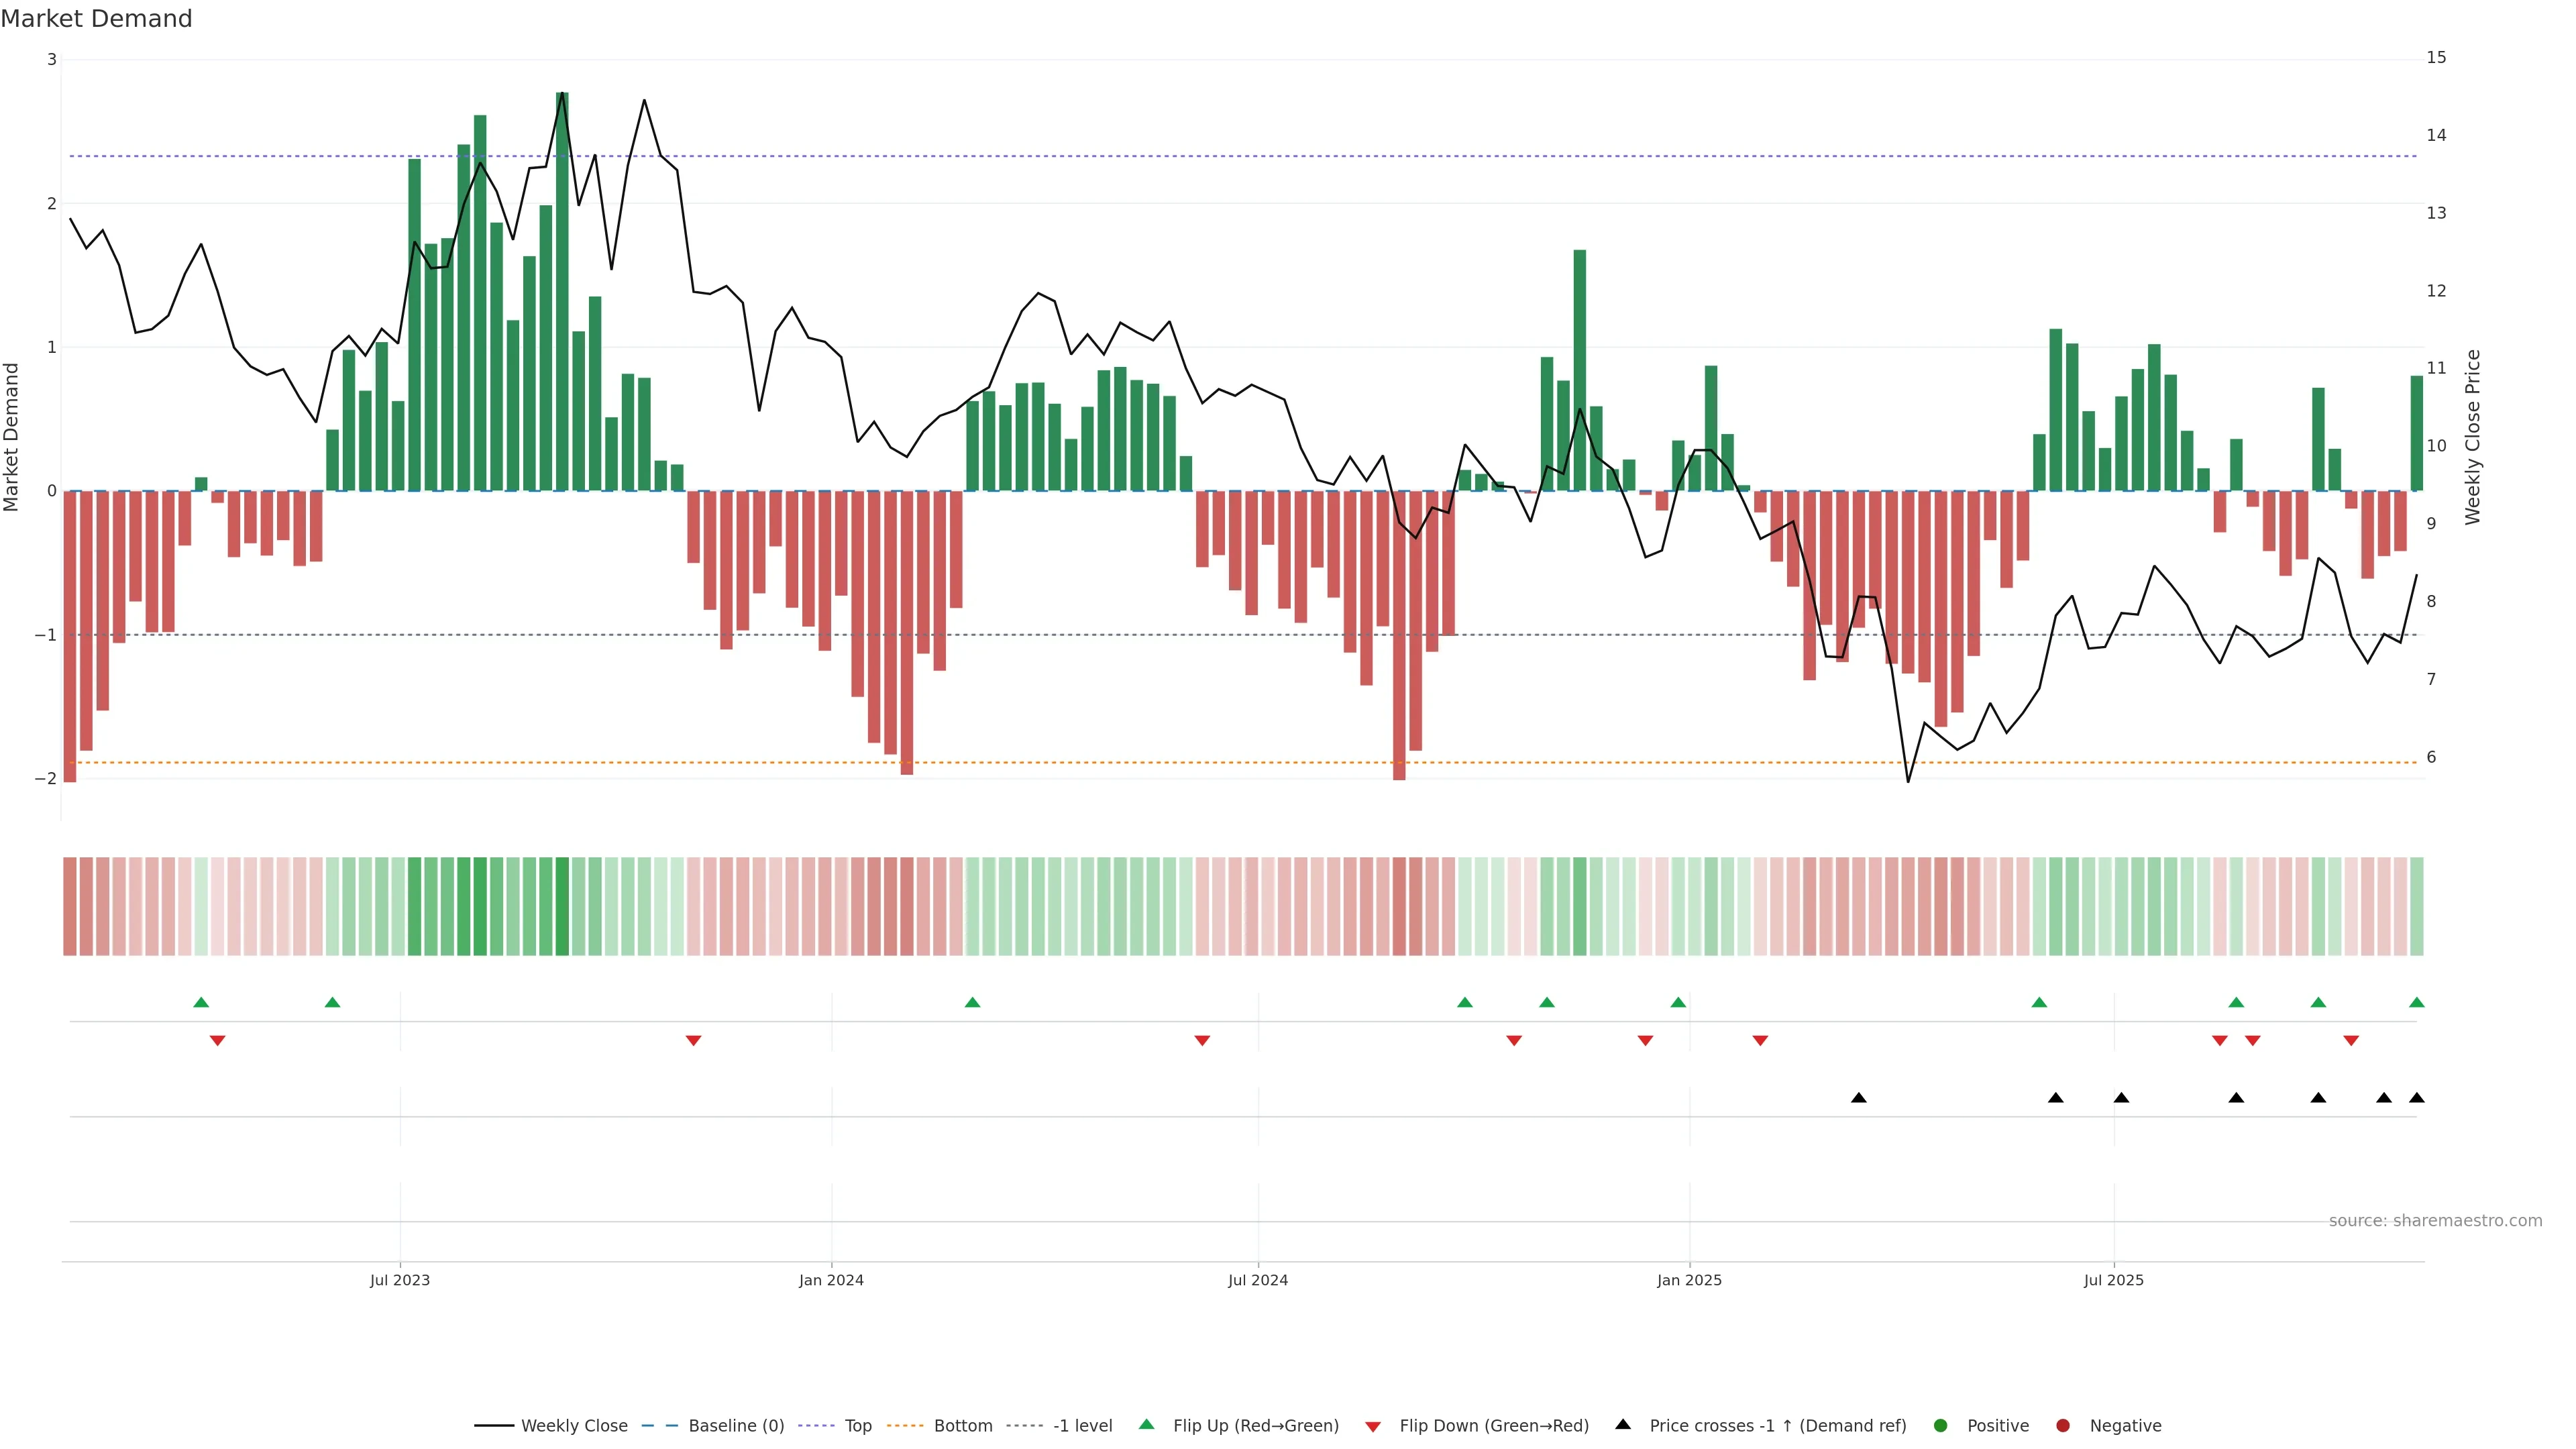Click the Weekly Close Price axis title

coord(2473,437)
